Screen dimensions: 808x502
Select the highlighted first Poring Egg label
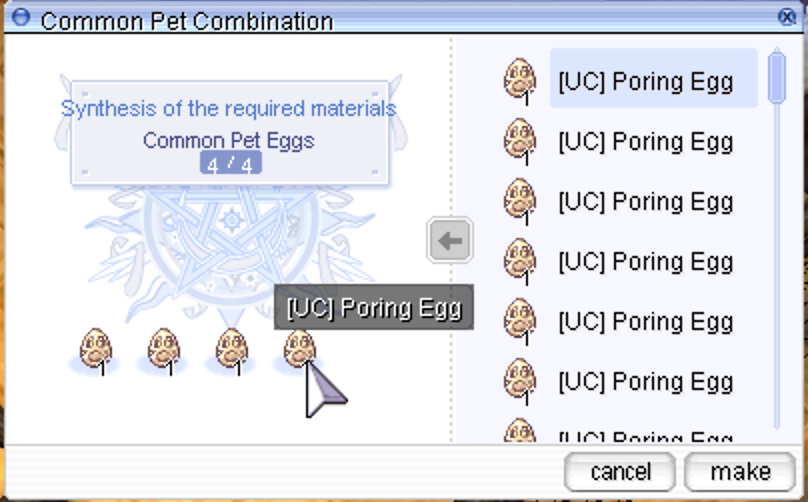(646, 81)
